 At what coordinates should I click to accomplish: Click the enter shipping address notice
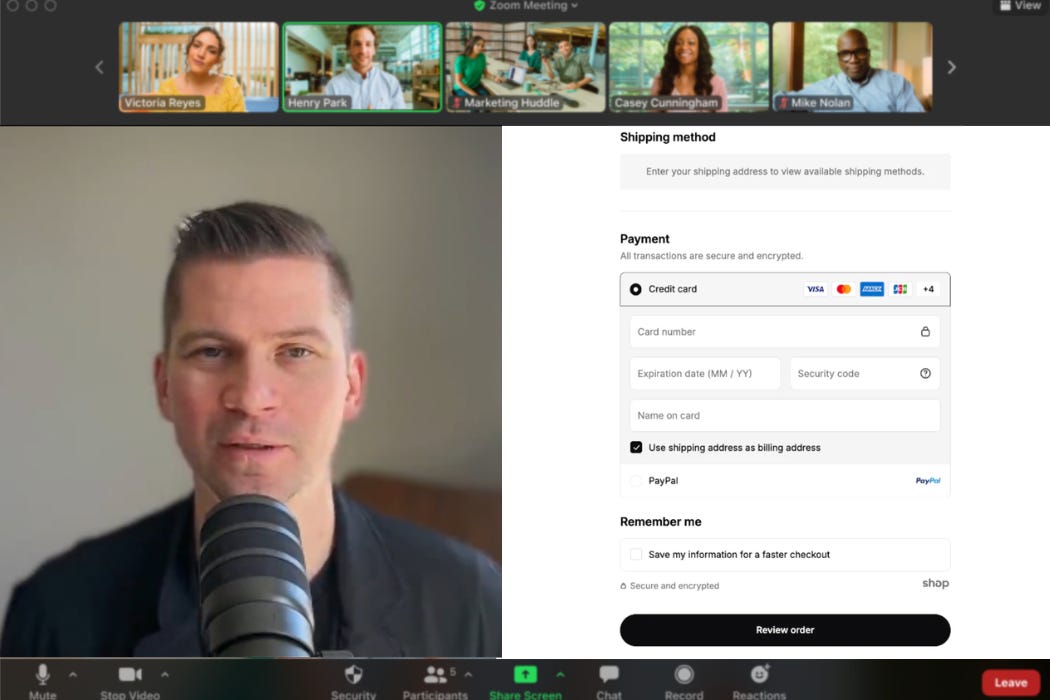click(785, 171)
